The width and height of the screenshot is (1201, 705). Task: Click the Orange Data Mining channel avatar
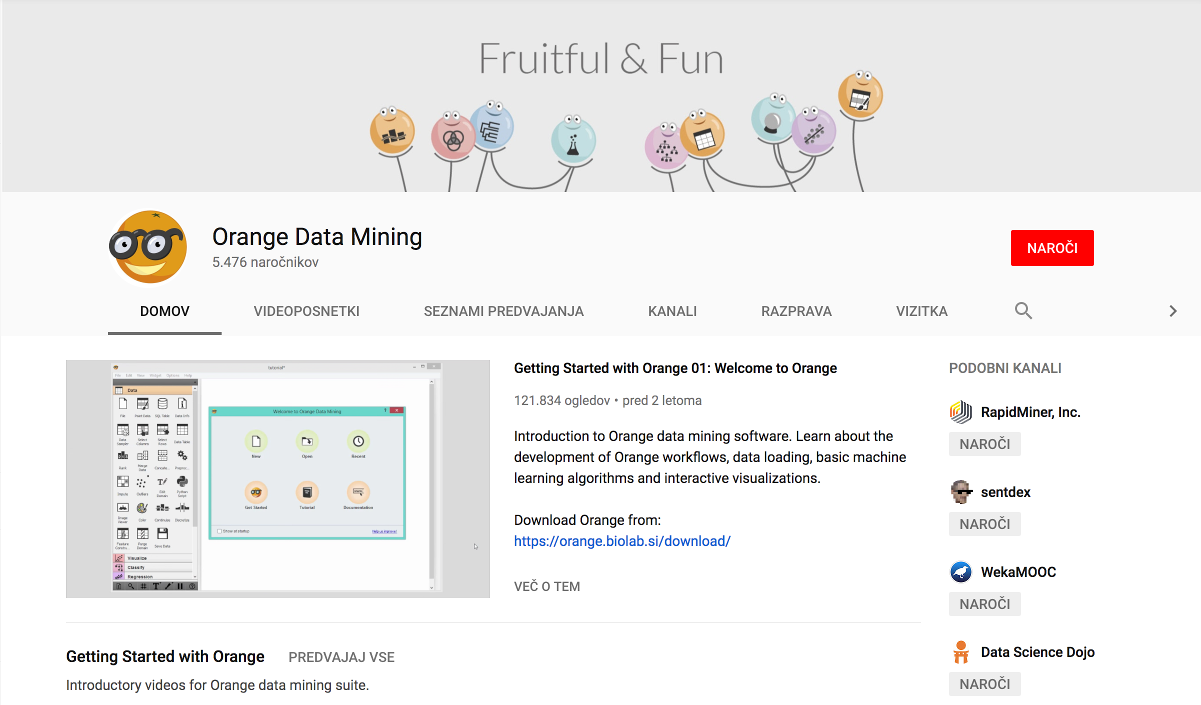[148, 248]
